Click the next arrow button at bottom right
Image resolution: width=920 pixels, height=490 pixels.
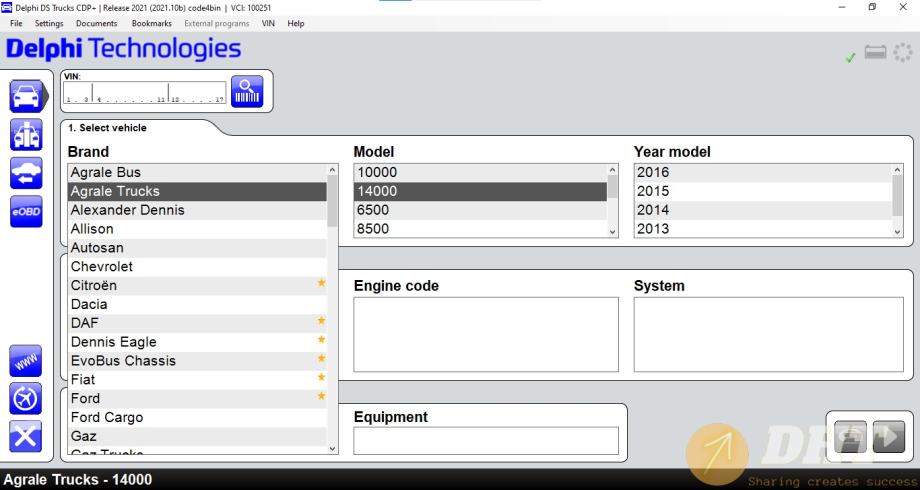point(889,437)
